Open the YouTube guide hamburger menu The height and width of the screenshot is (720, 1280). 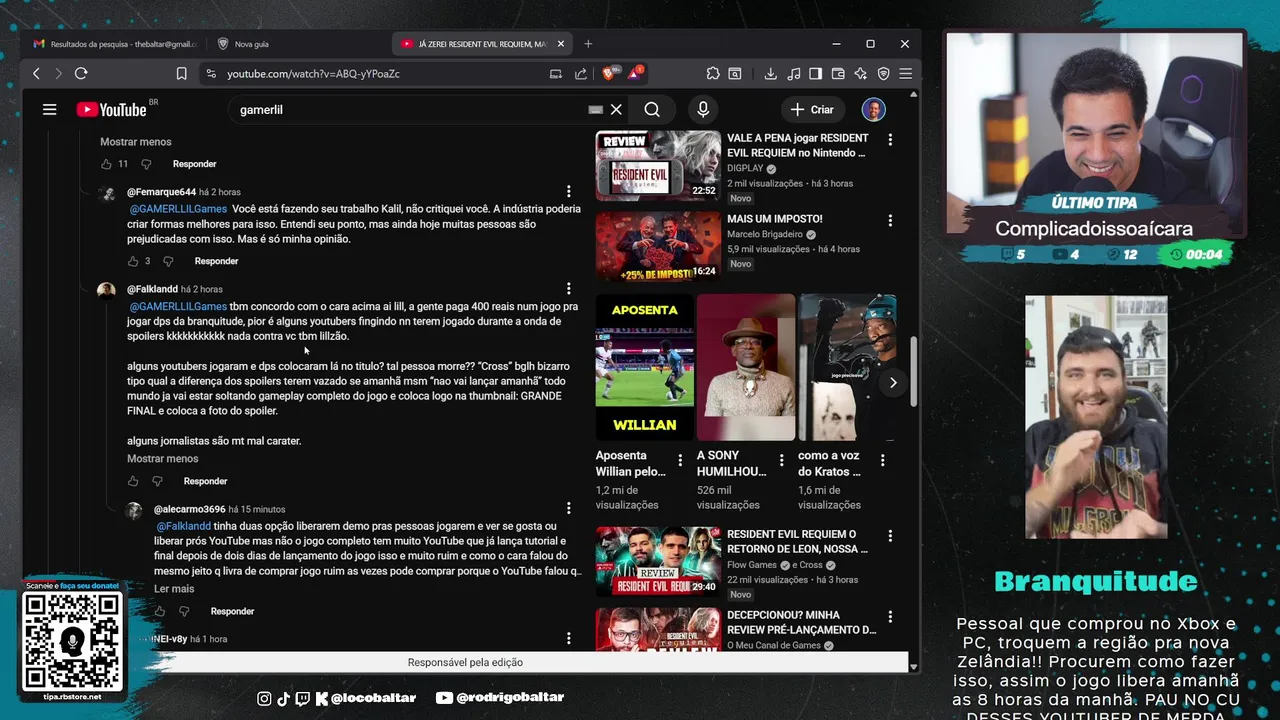coord(49,110)
